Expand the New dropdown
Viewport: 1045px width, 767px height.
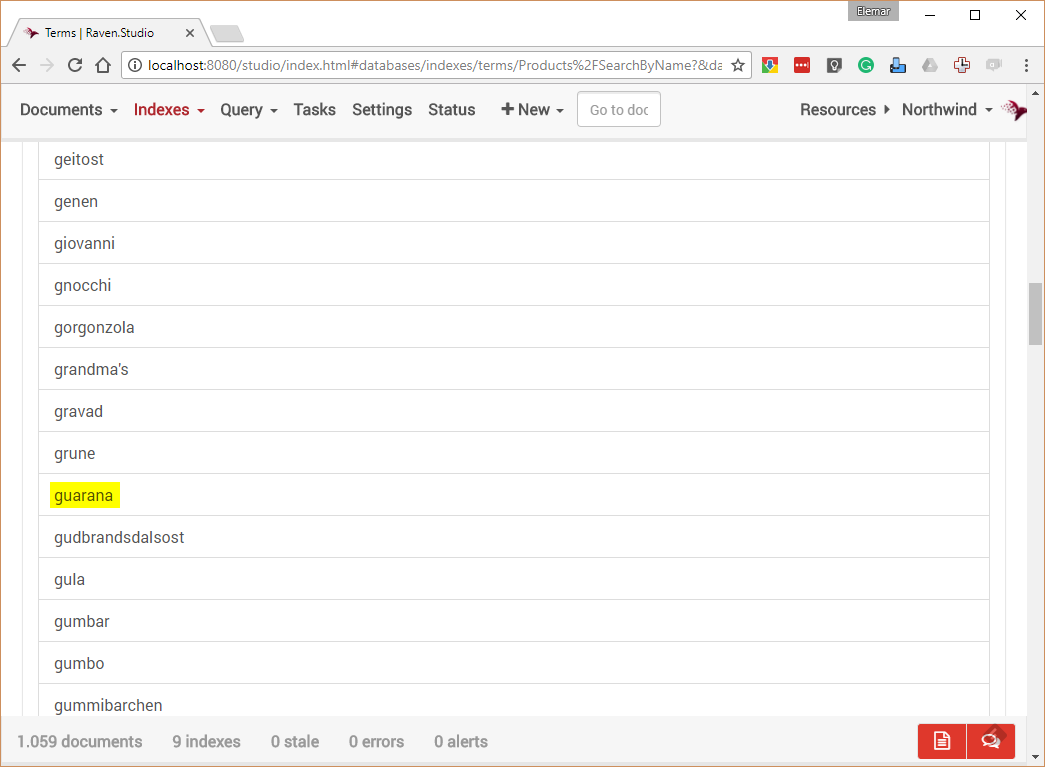pyautogui.click(x=532, y=110)
